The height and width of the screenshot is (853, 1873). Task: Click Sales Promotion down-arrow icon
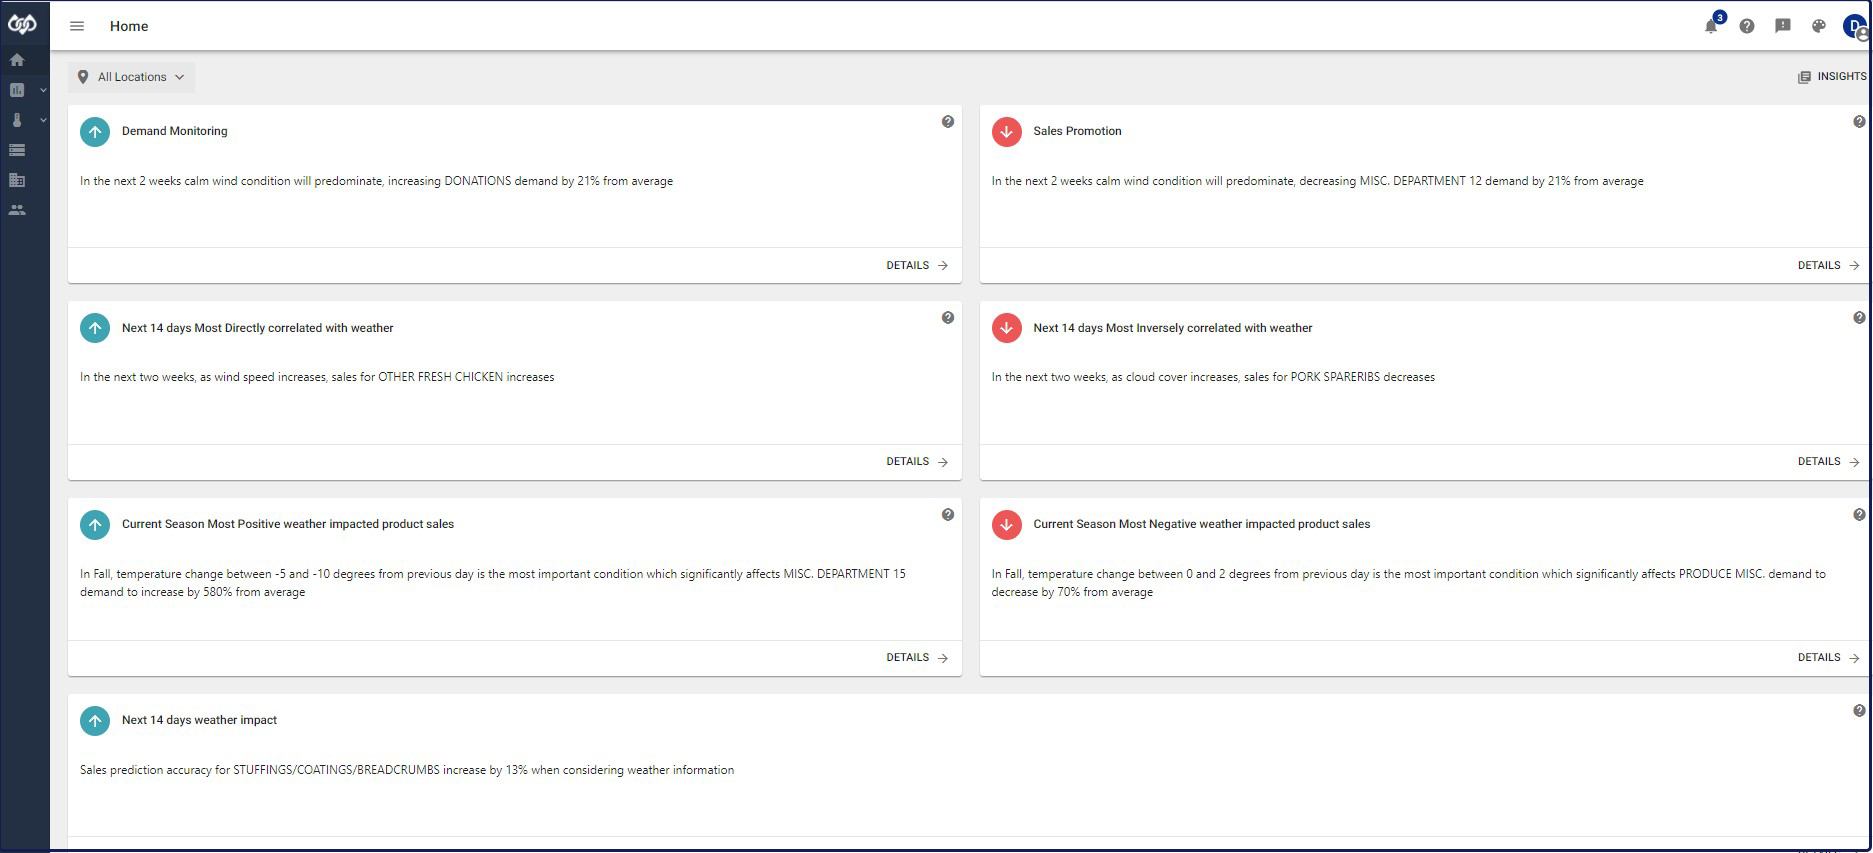tap(1007, 131)
